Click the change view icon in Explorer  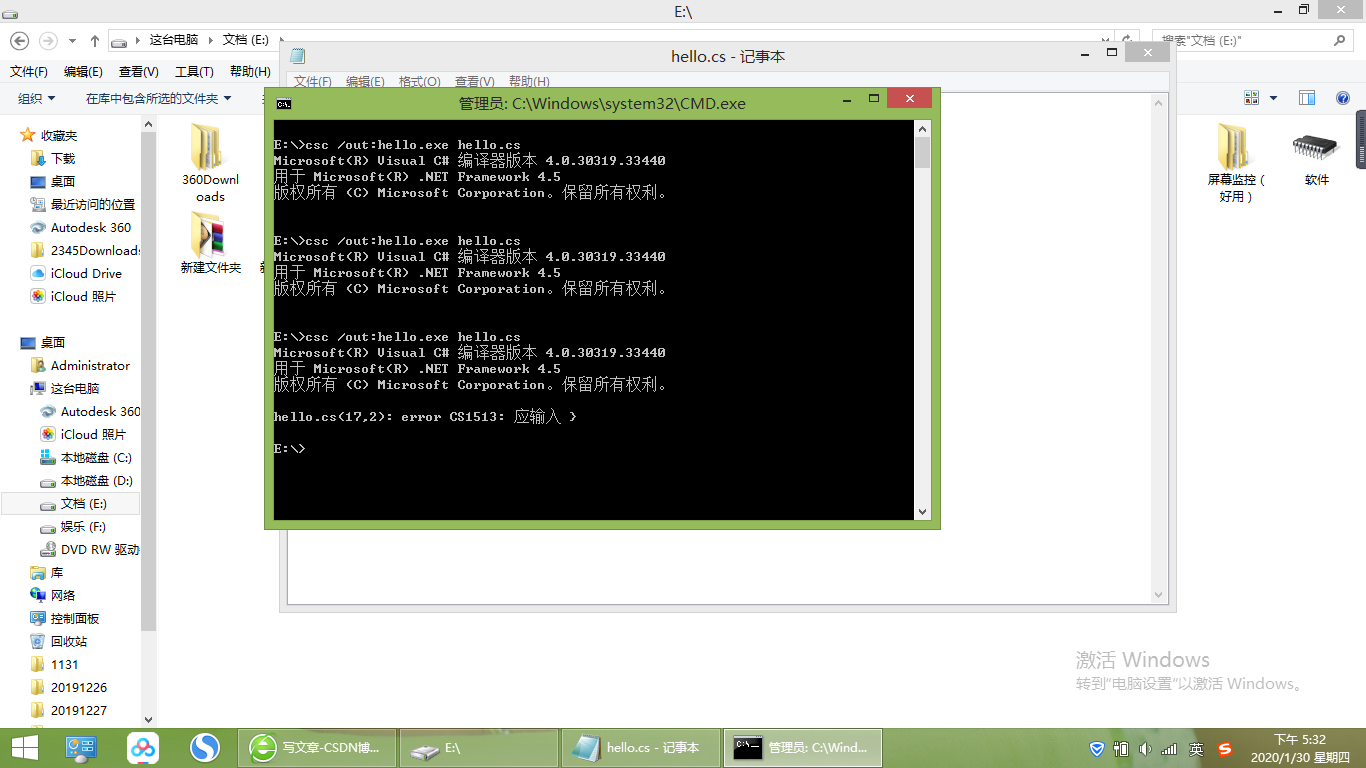tap(1251, 98)
